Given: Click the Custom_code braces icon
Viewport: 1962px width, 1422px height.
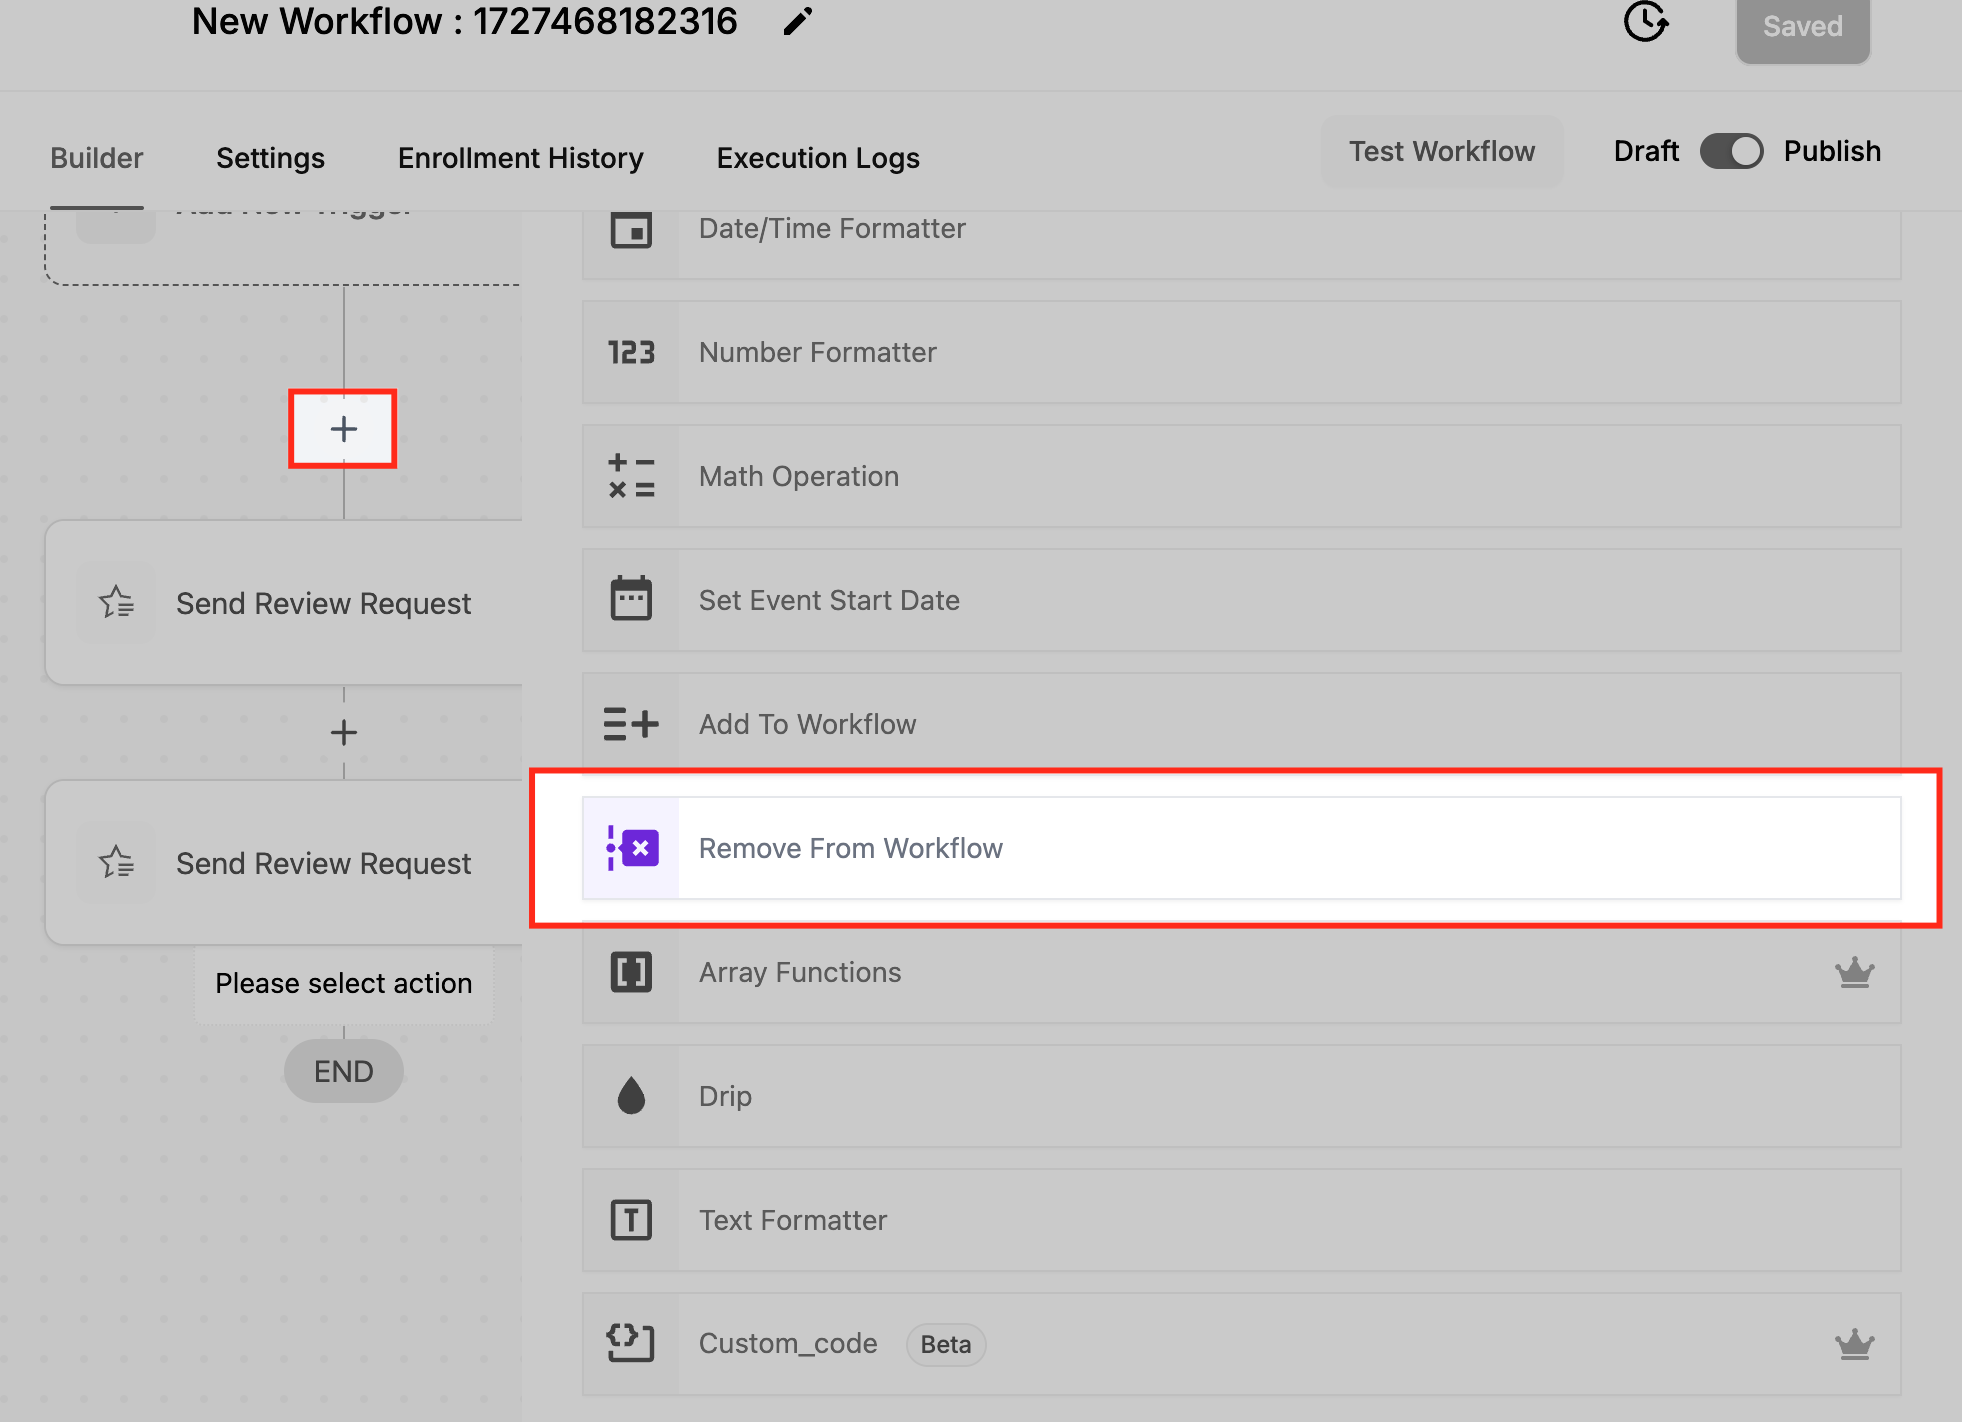Looking at the screenshot, I should pyautogui.click(x=631, y=1343).
